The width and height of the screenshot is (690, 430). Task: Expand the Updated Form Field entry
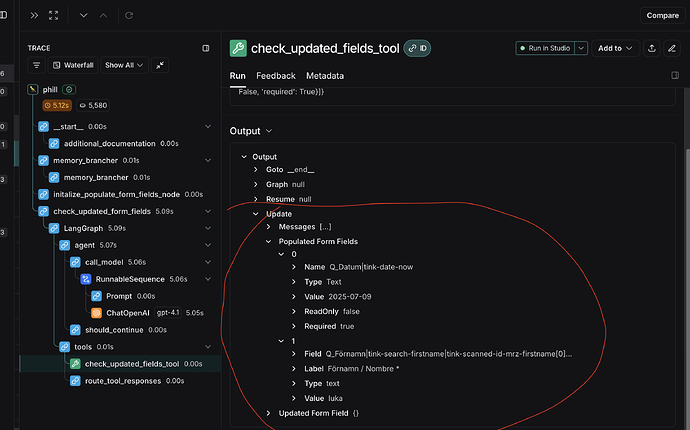269,413
